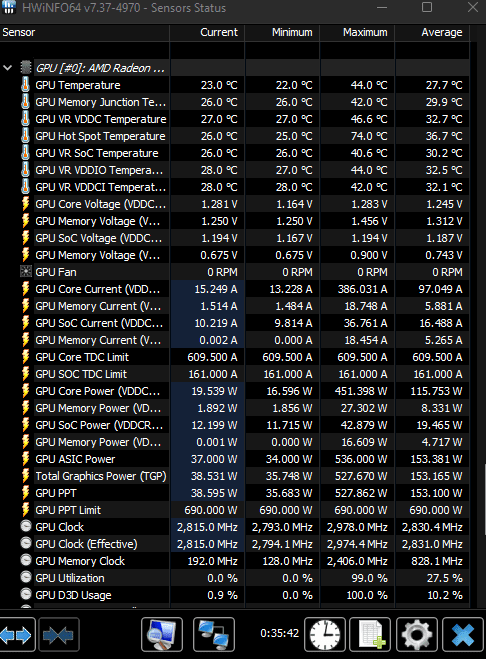This screenshot has height=659, width=486.
Task: Click thermometer icon for GPU VR SoC Temperature
Action: (x=26, y=153)
